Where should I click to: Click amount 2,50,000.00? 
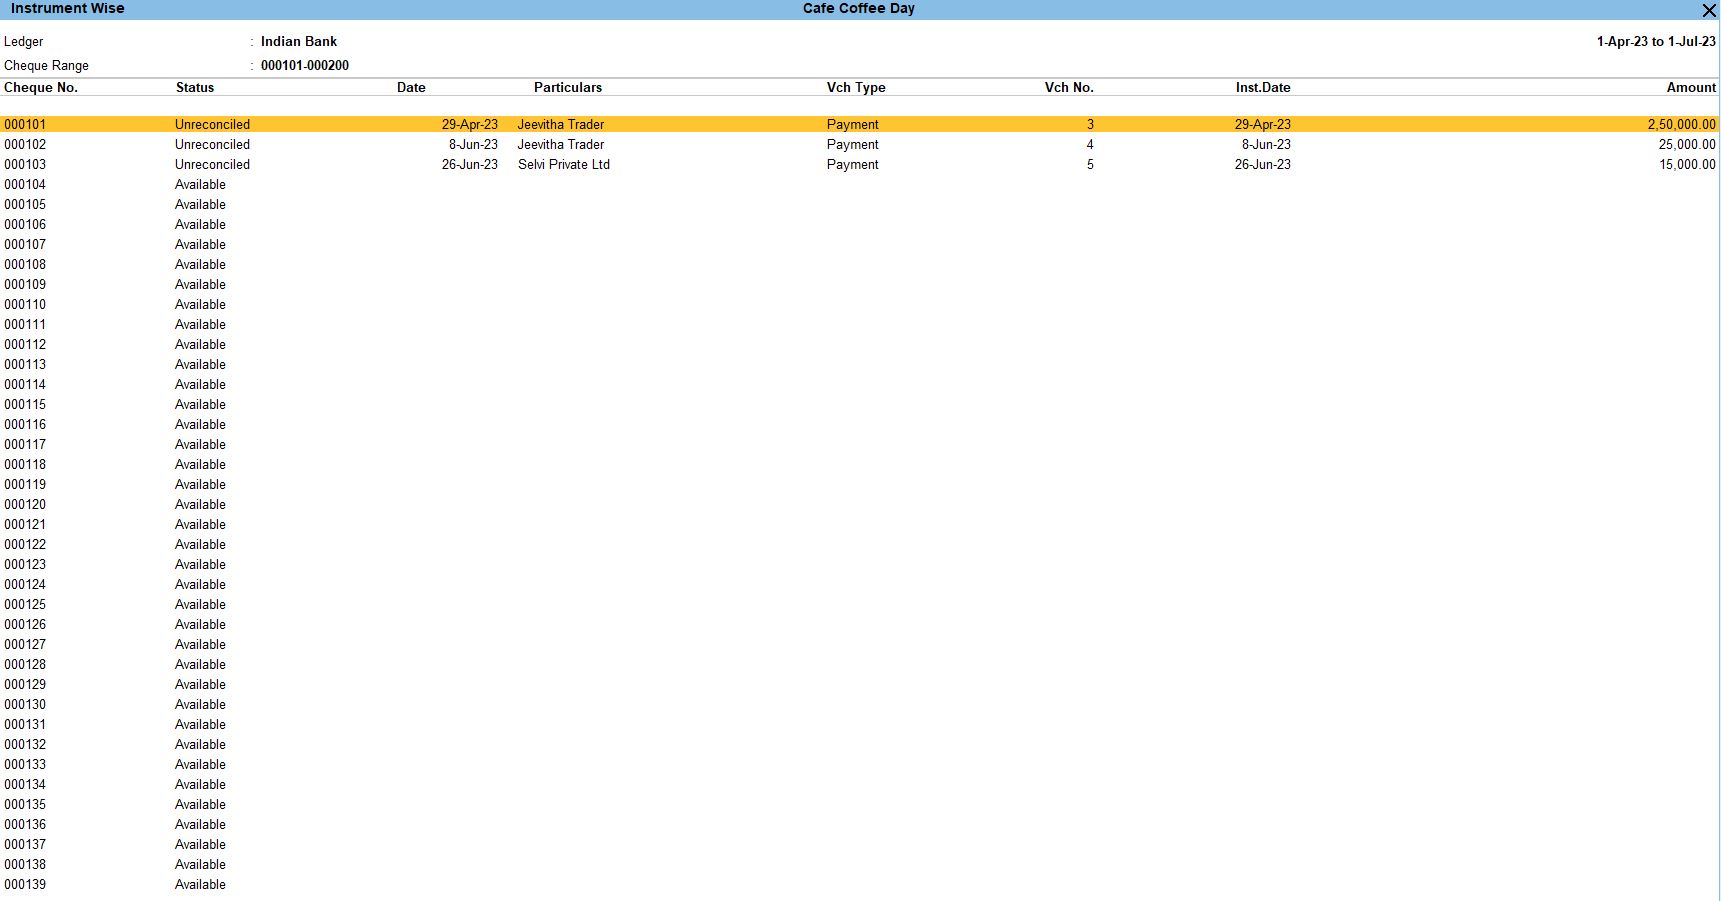[x=1681, y=124]
